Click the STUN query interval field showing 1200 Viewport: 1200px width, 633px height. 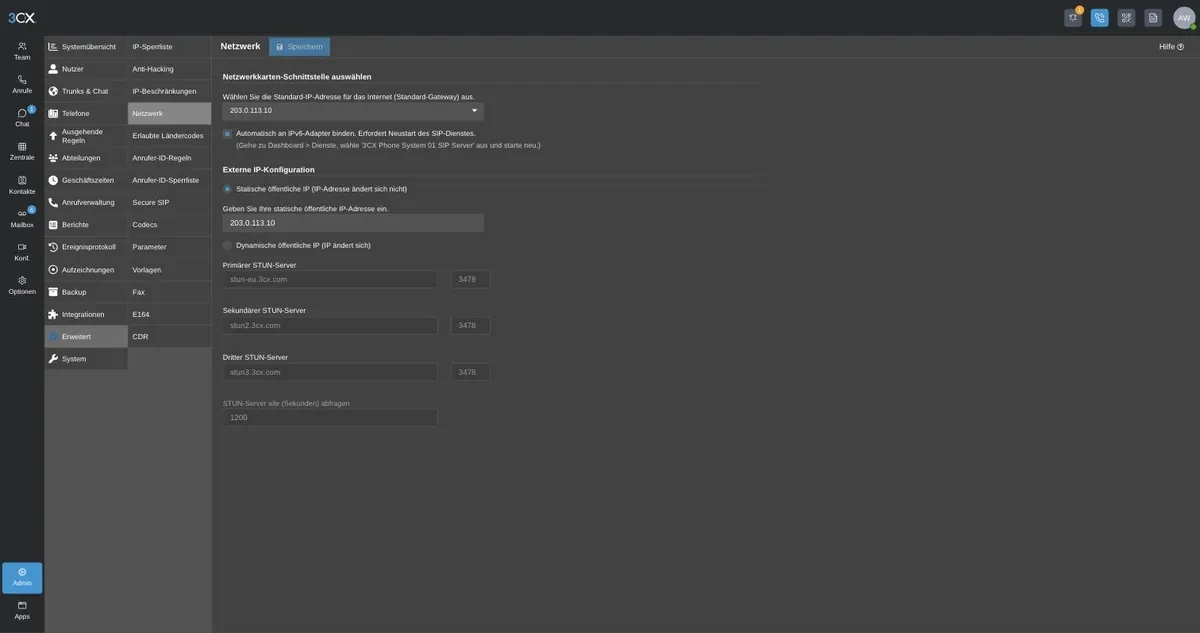pos(330,417)
